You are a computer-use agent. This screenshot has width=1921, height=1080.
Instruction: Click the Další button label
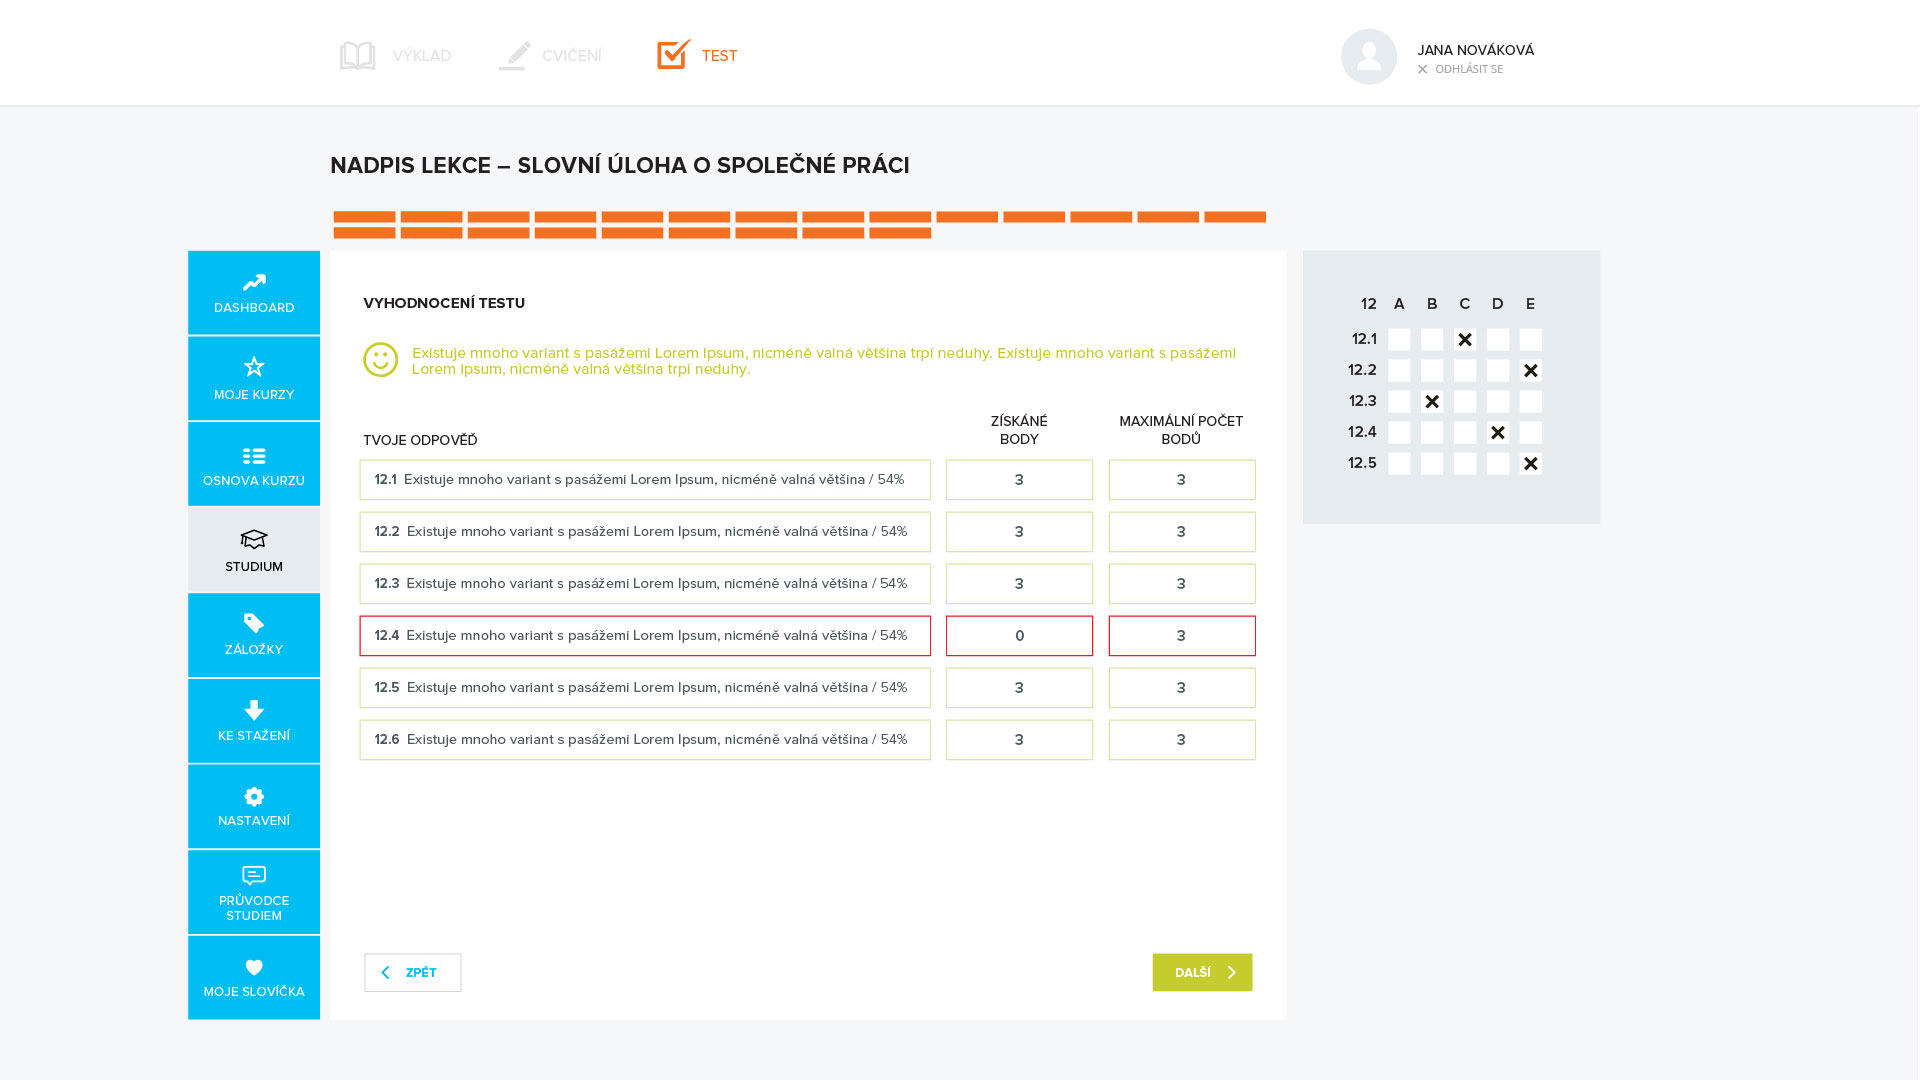tap(1192, 973)
